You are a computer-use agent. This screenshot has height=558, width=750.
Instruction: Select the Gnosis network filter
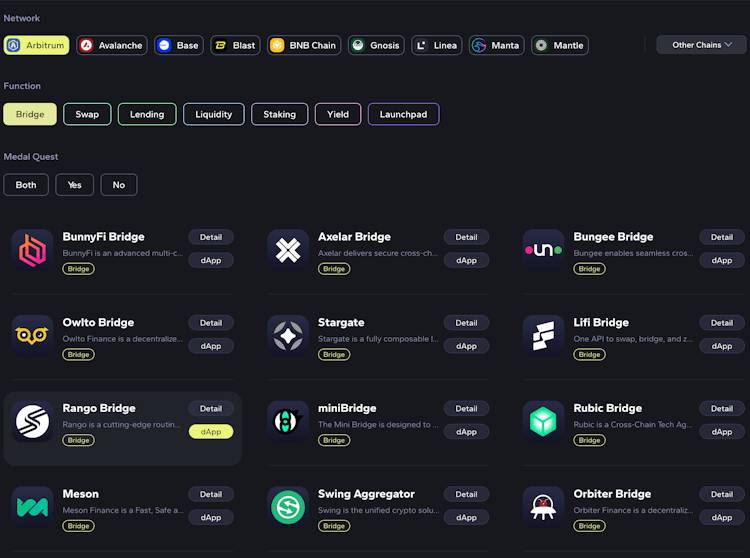[376, 45]
